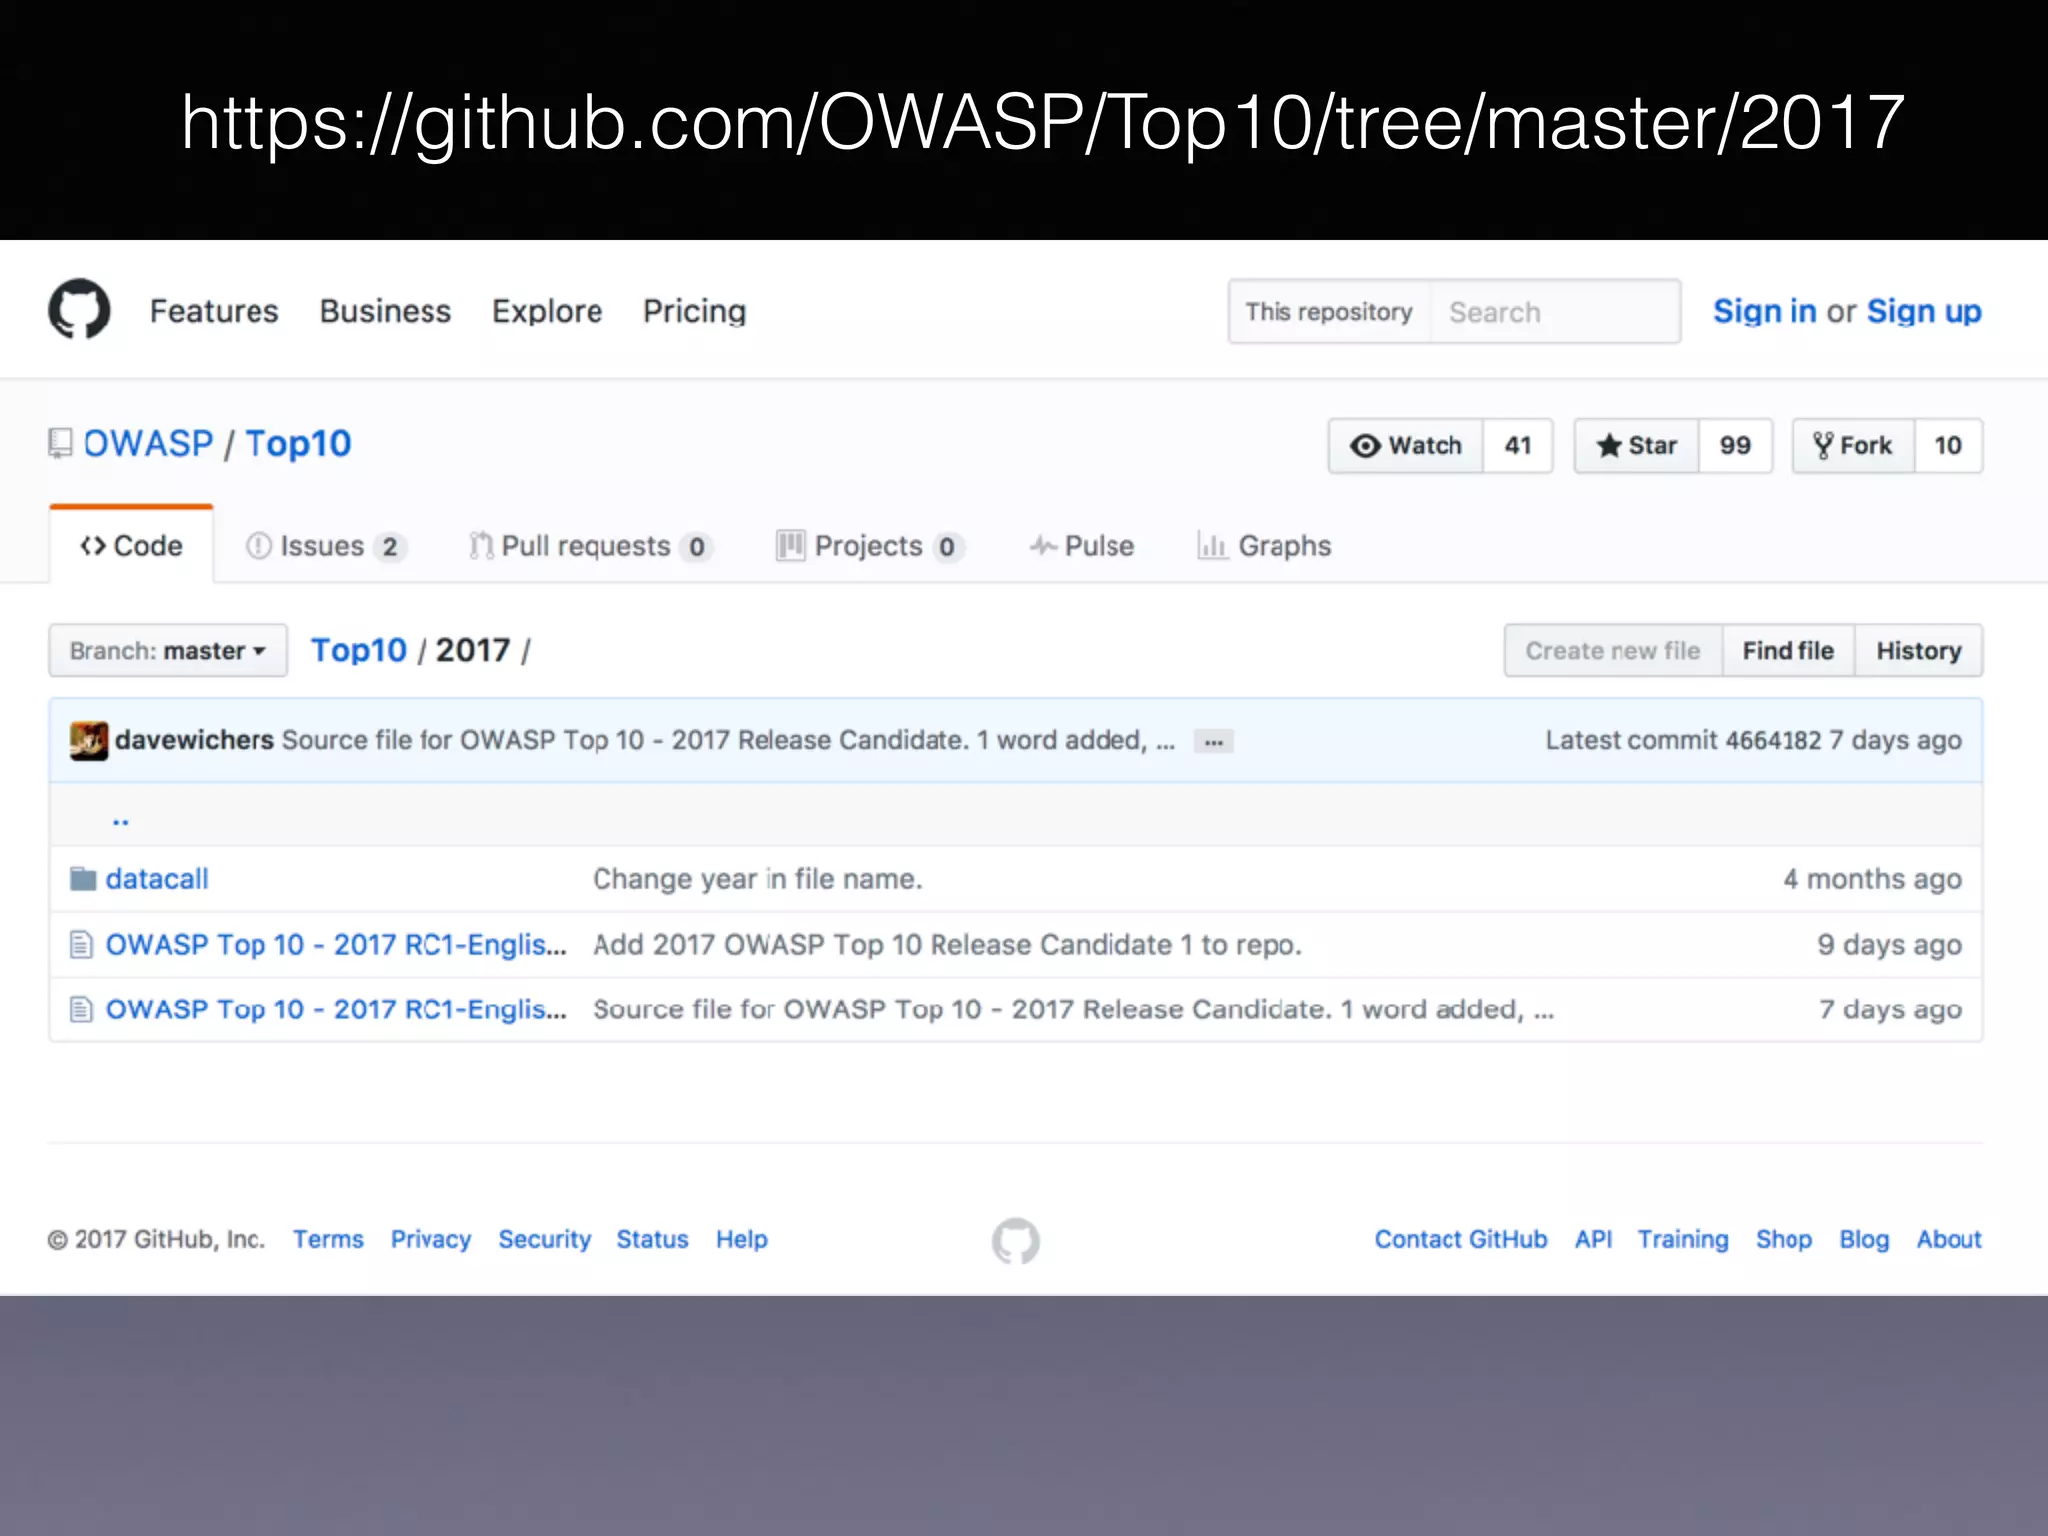Open the Terms footer link
2048x1536 pixels.
point(328,1239)
